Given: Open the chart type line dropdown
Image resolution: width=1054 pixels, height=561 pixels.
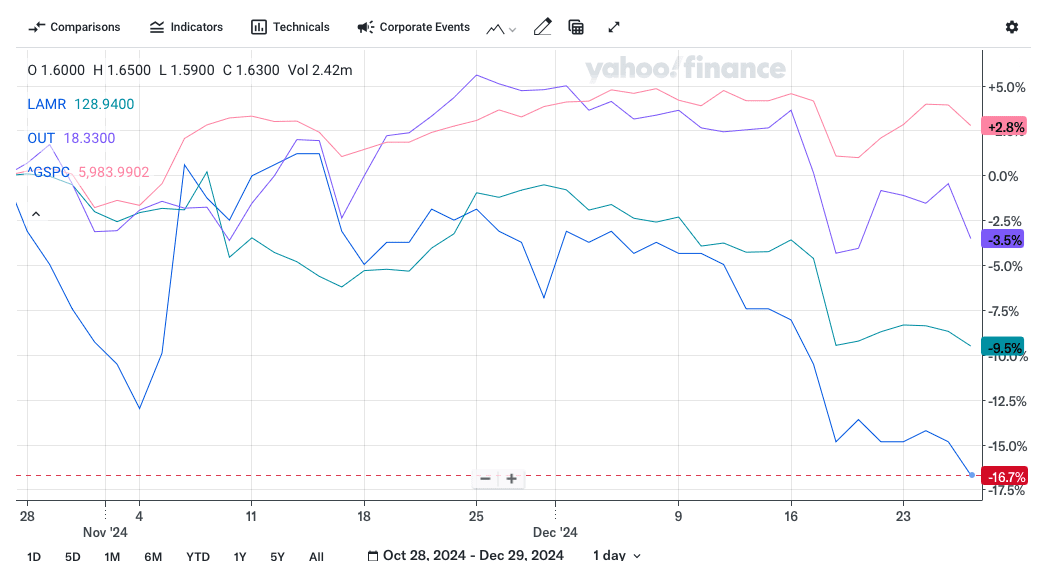Looking at the screenshot, I should pyautogui.click(x=501, y=29).
